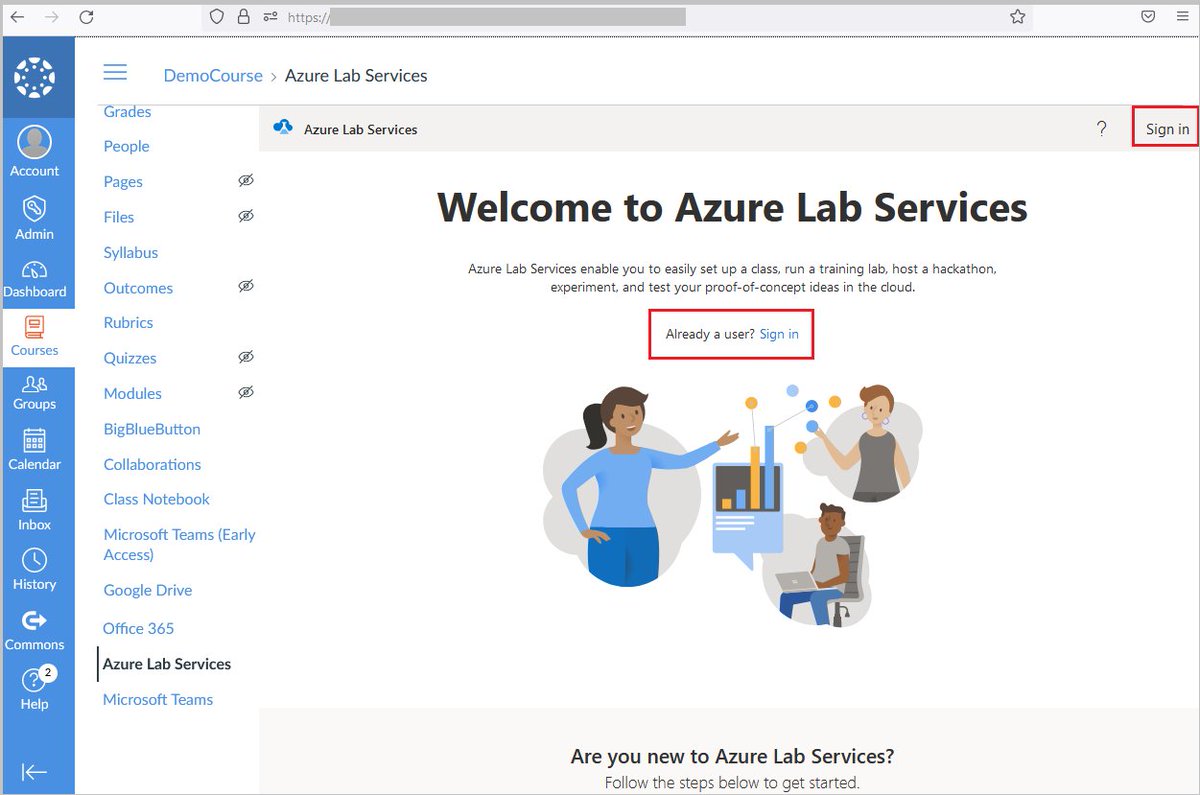Click the 'Sign in' link for existing users

pos(779,334)
